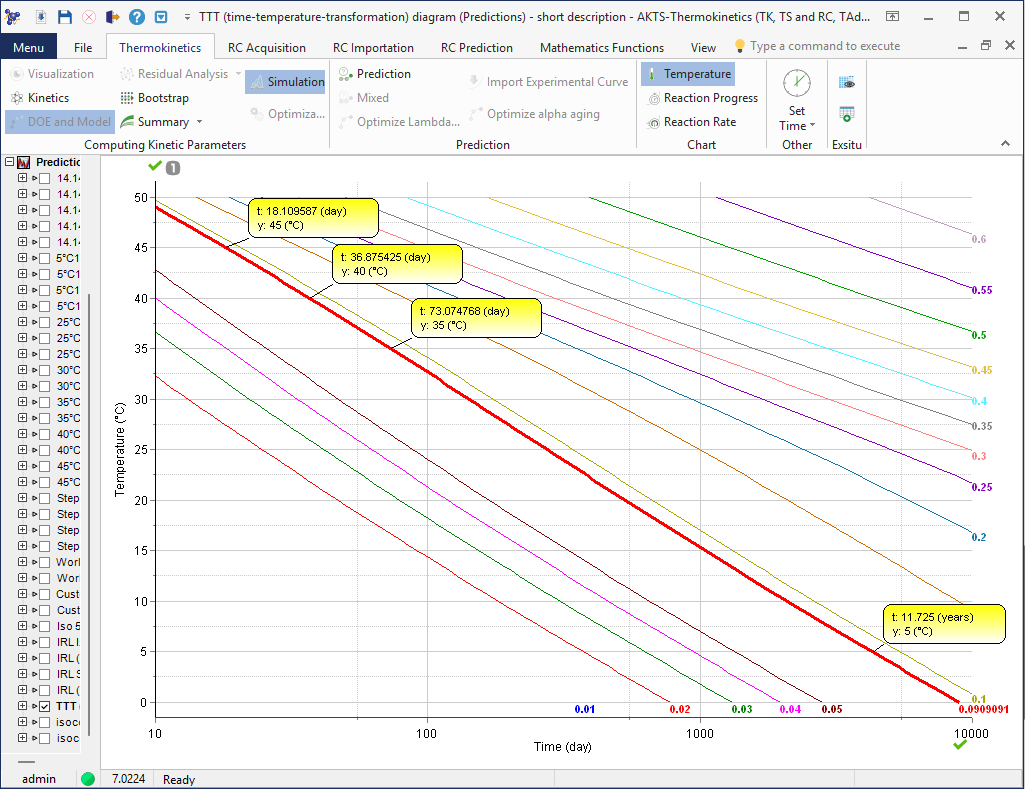The width and height of the screenshot is (1025, 789).
Task: Check the first Step item checkbox
Action: click(44, 498)
